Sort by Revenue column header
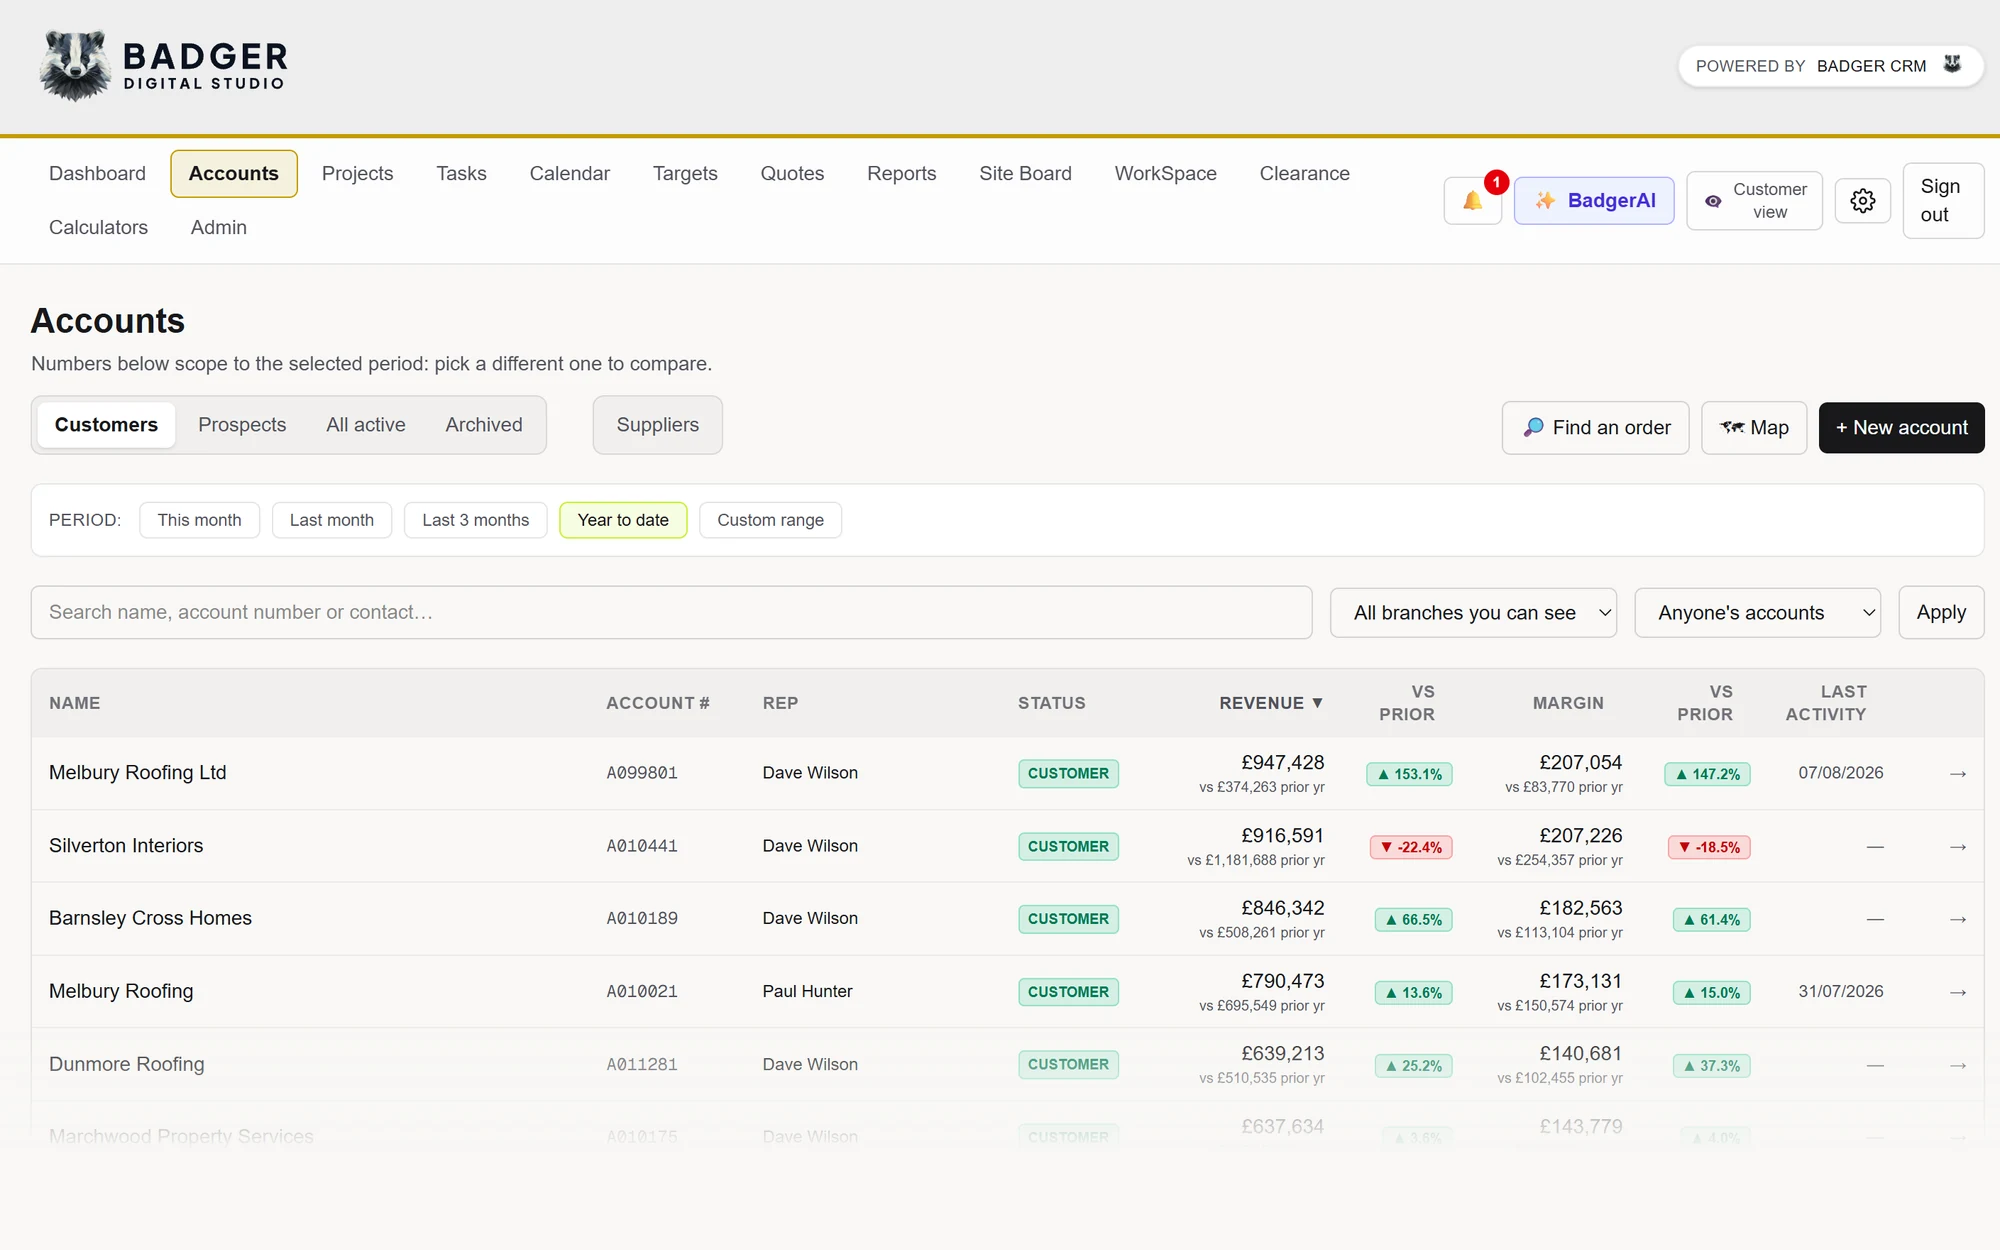Screen dimensions: 2000x1250 pyautogui.click(x=1271, y=703)
